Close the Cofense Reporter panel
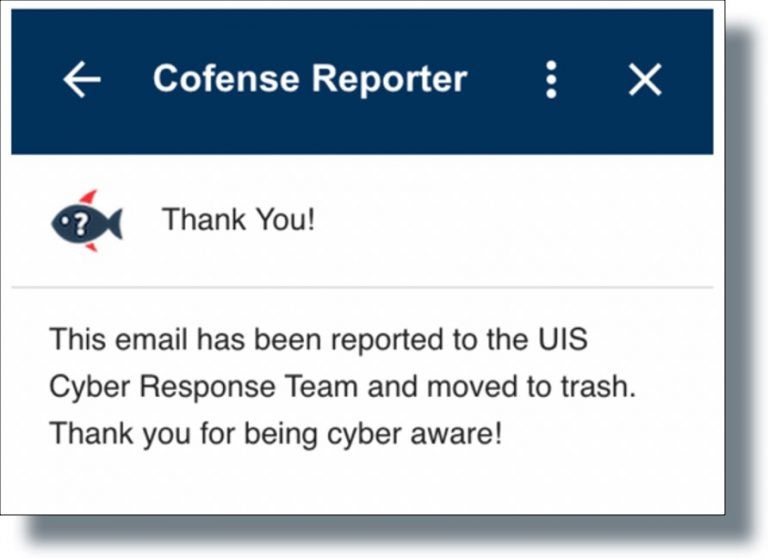Image resolution: width=768 pixels, height=558 pixels. (x=645, y=80)
